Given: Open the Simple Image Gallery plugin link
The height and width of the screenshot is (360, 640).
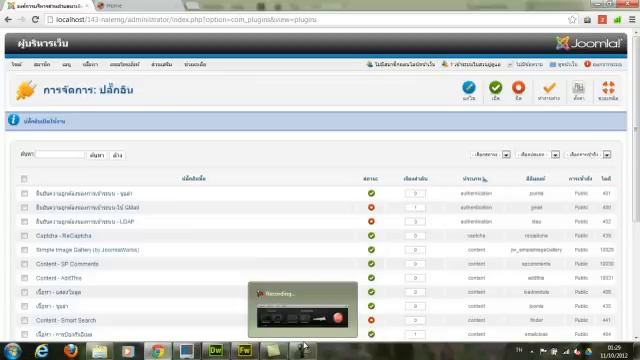Looking at the screenshot, I should click(x=87, y=250).
